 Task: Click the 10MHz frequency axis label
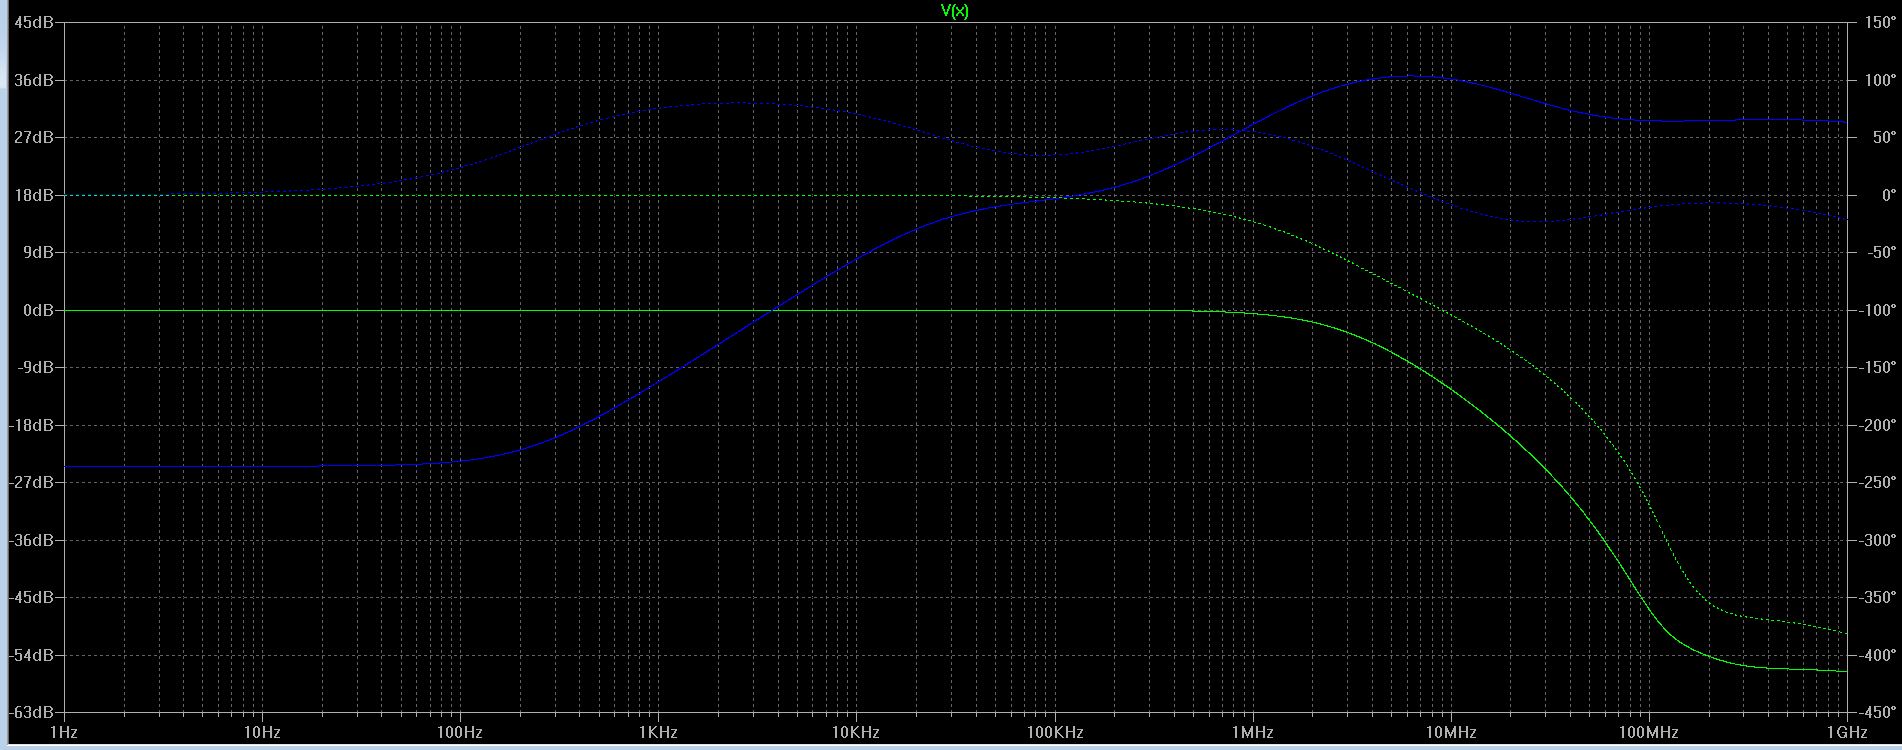click(1450, 732)
